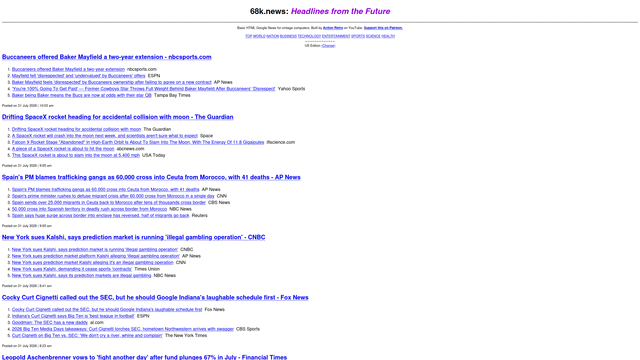Open Drifting SpaceX rocket main headline
This screenshot has width=640, height=360.
tap(118, 117)
